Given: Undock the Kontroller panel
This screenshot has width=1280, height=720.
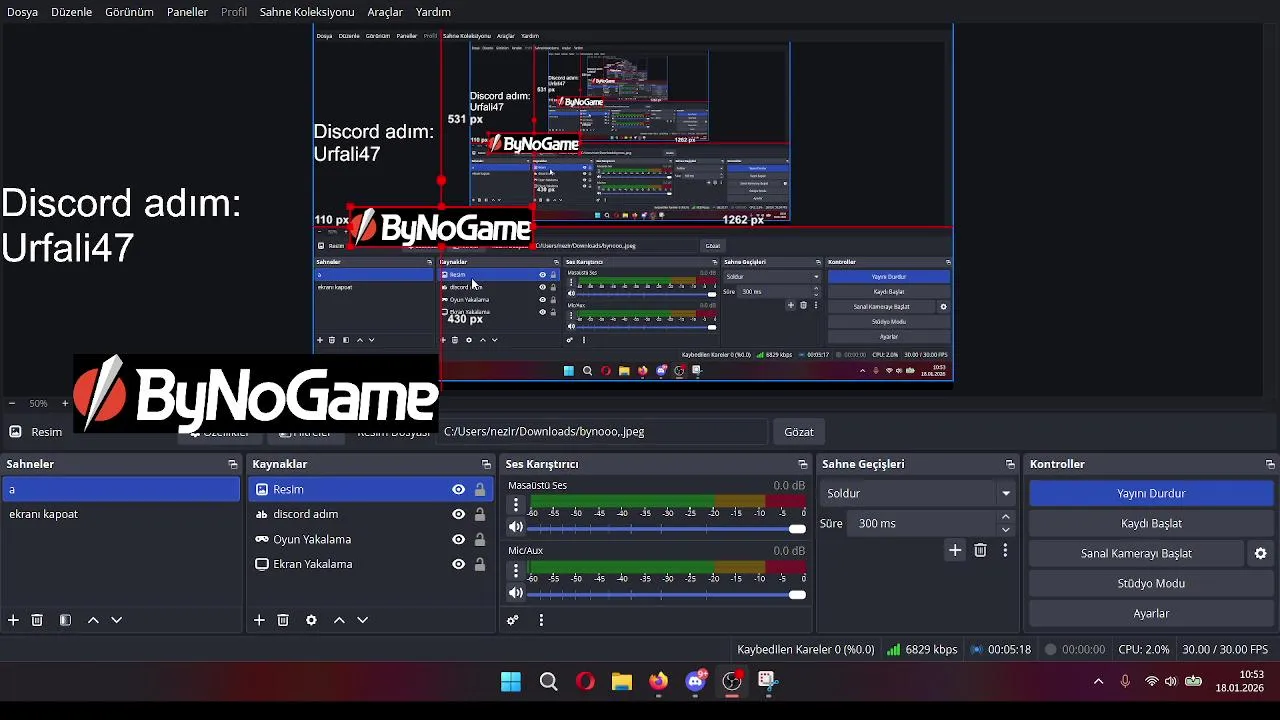Looking at the screenshot, I should (x=1270, y=464).
